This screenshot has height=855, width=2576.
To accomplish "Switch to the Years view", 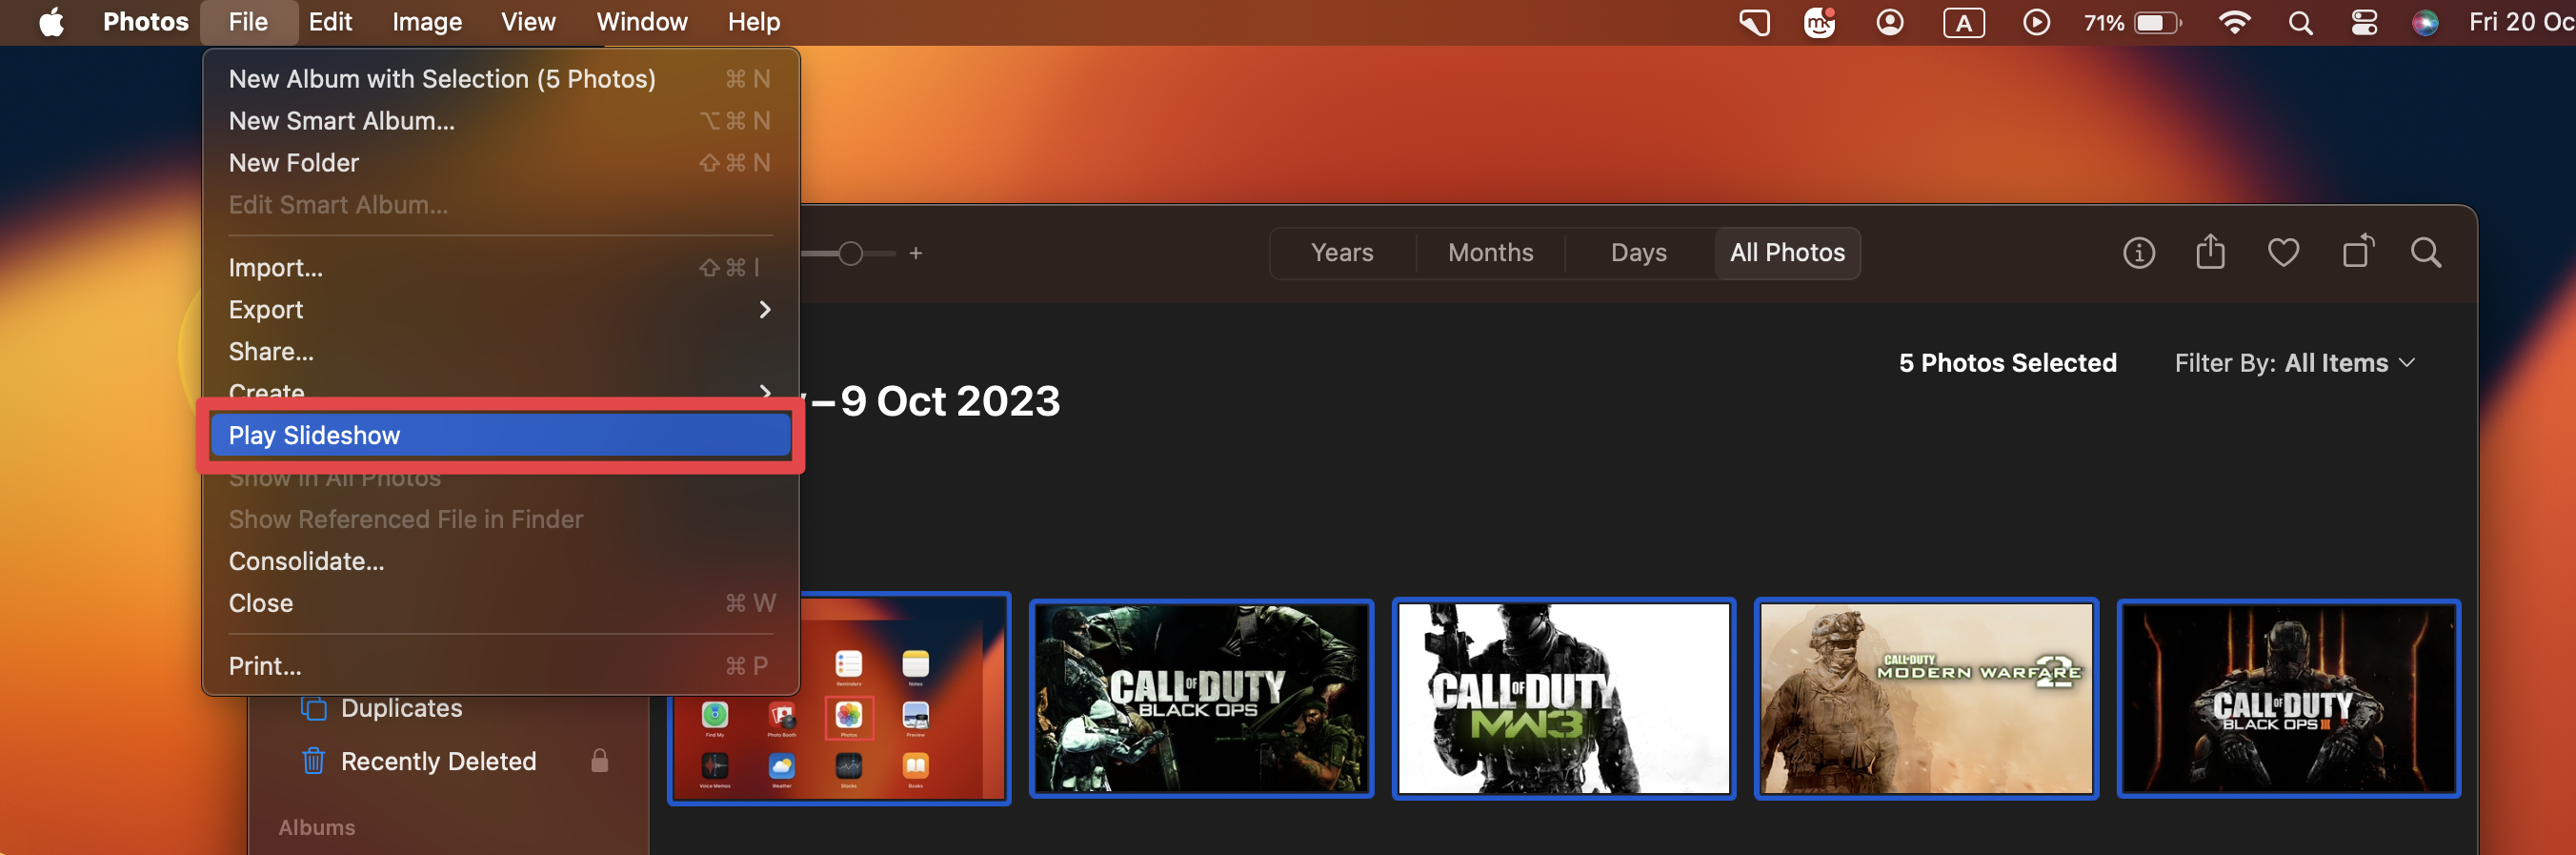I will (x=1341, y=253).
